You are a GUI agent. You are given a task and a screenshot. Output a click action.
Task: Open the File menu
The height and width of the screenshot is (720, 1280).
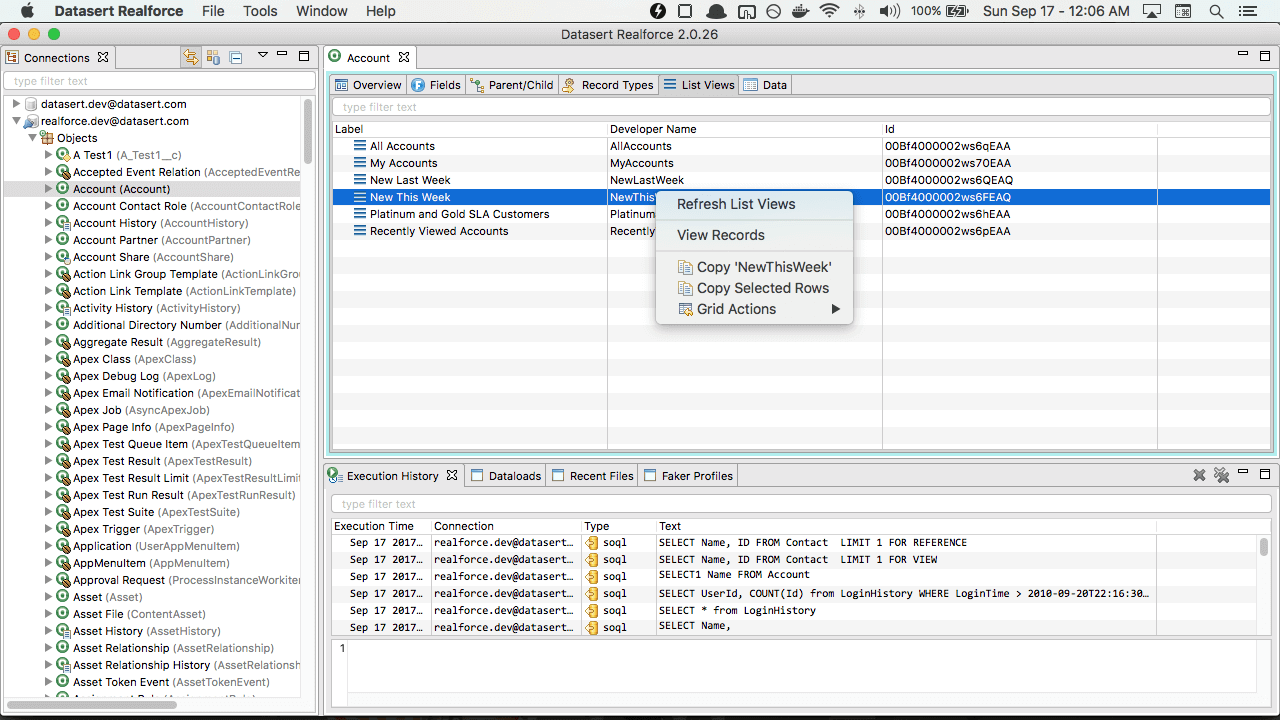213,11
